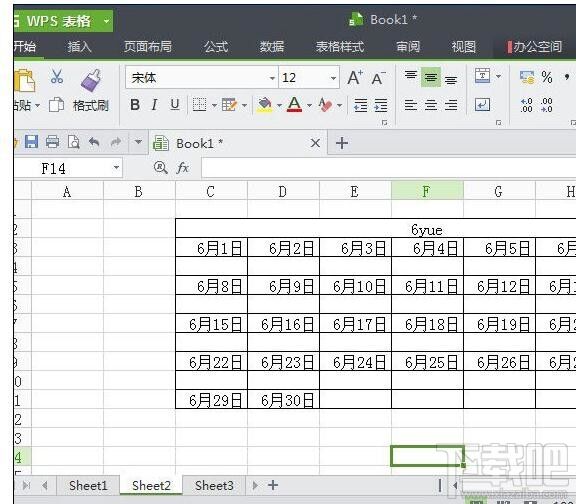Image resolution: width=576 pixels, height=504 pixels.
Task: Switch to Sheet1 tab
Action: tap(88, 486)
